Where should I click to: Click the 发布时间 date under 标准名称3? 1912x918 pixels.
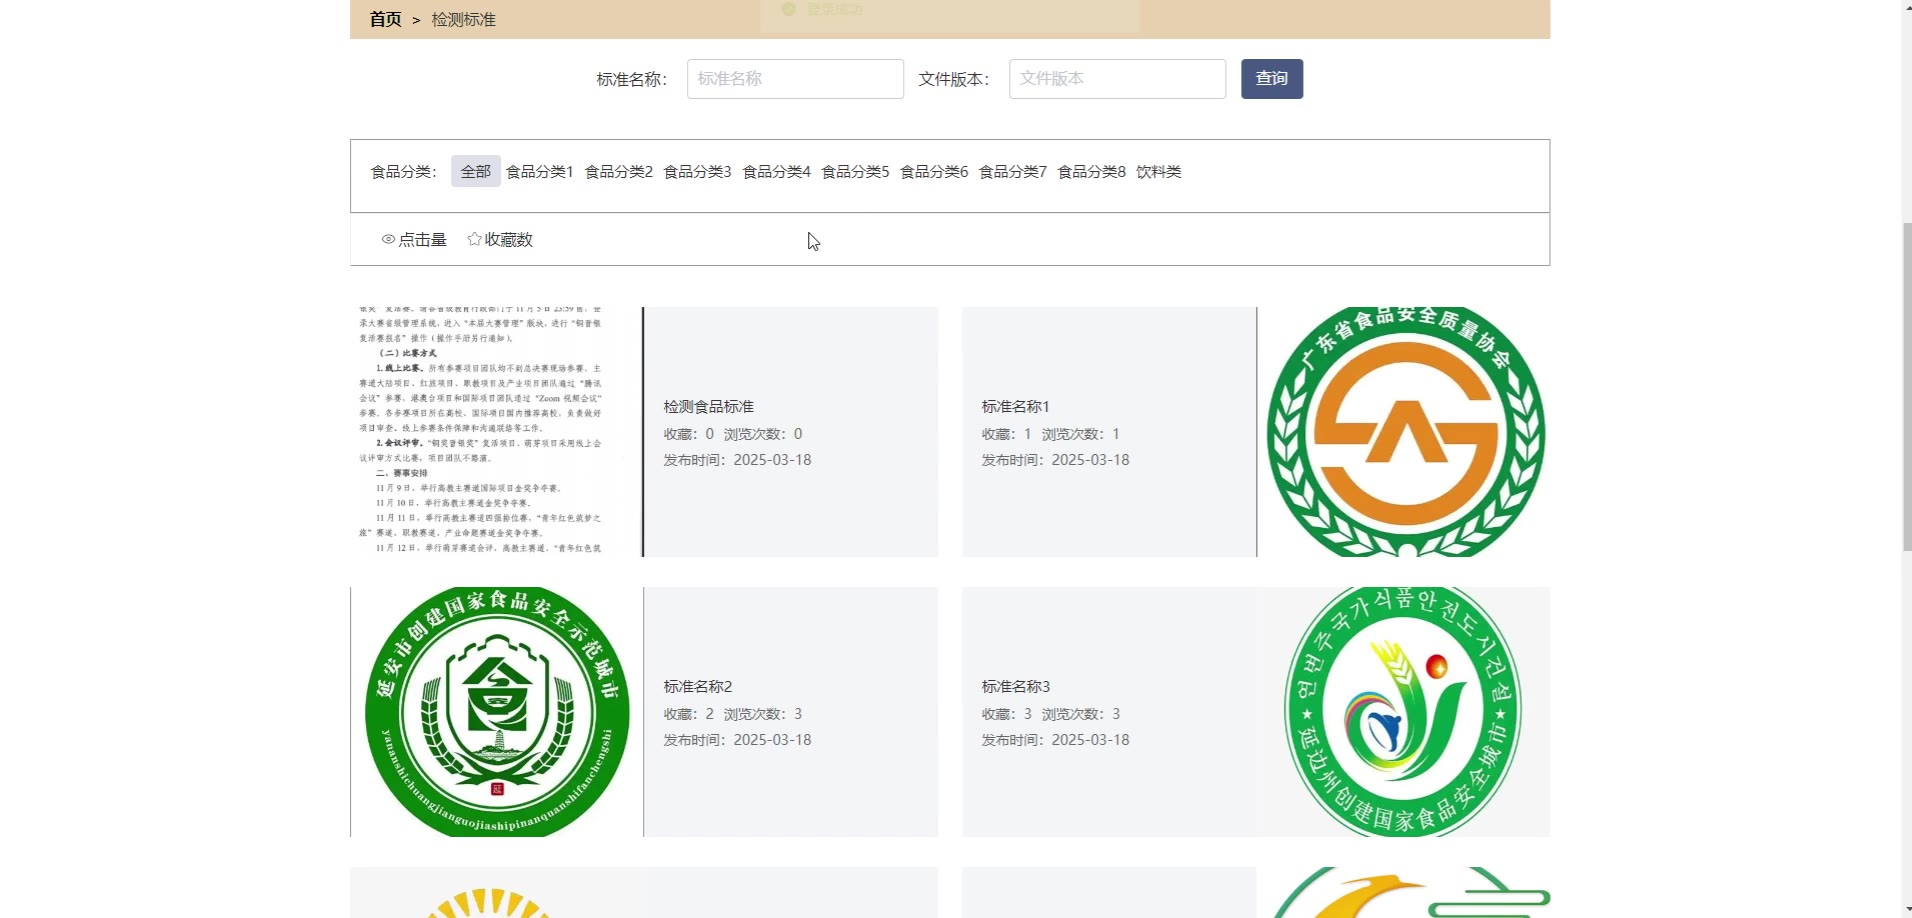tap(1056, 740)
